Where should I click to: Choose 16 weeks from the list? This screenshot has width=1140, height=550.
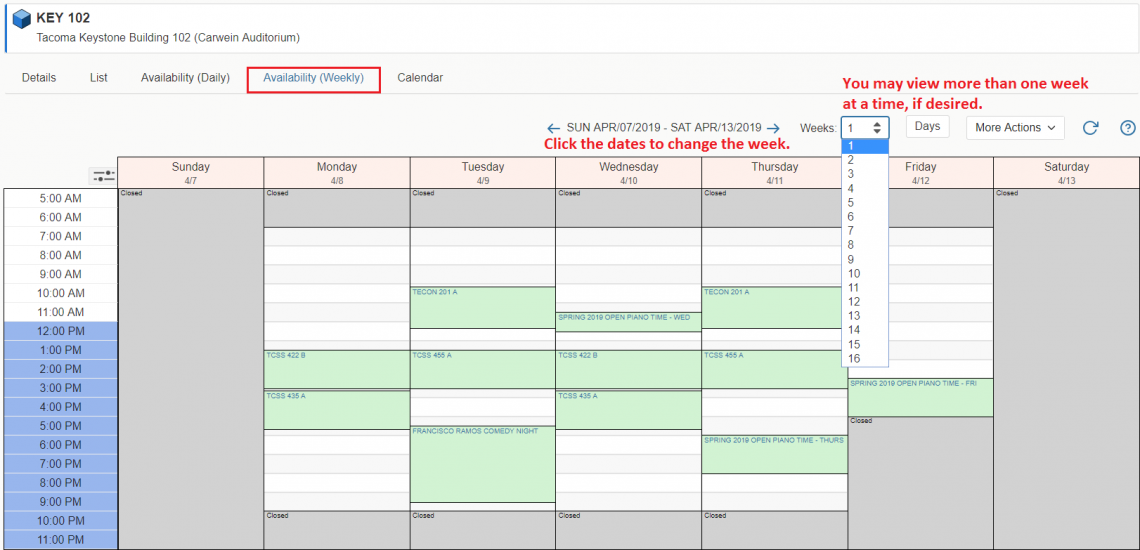(854, 359)
